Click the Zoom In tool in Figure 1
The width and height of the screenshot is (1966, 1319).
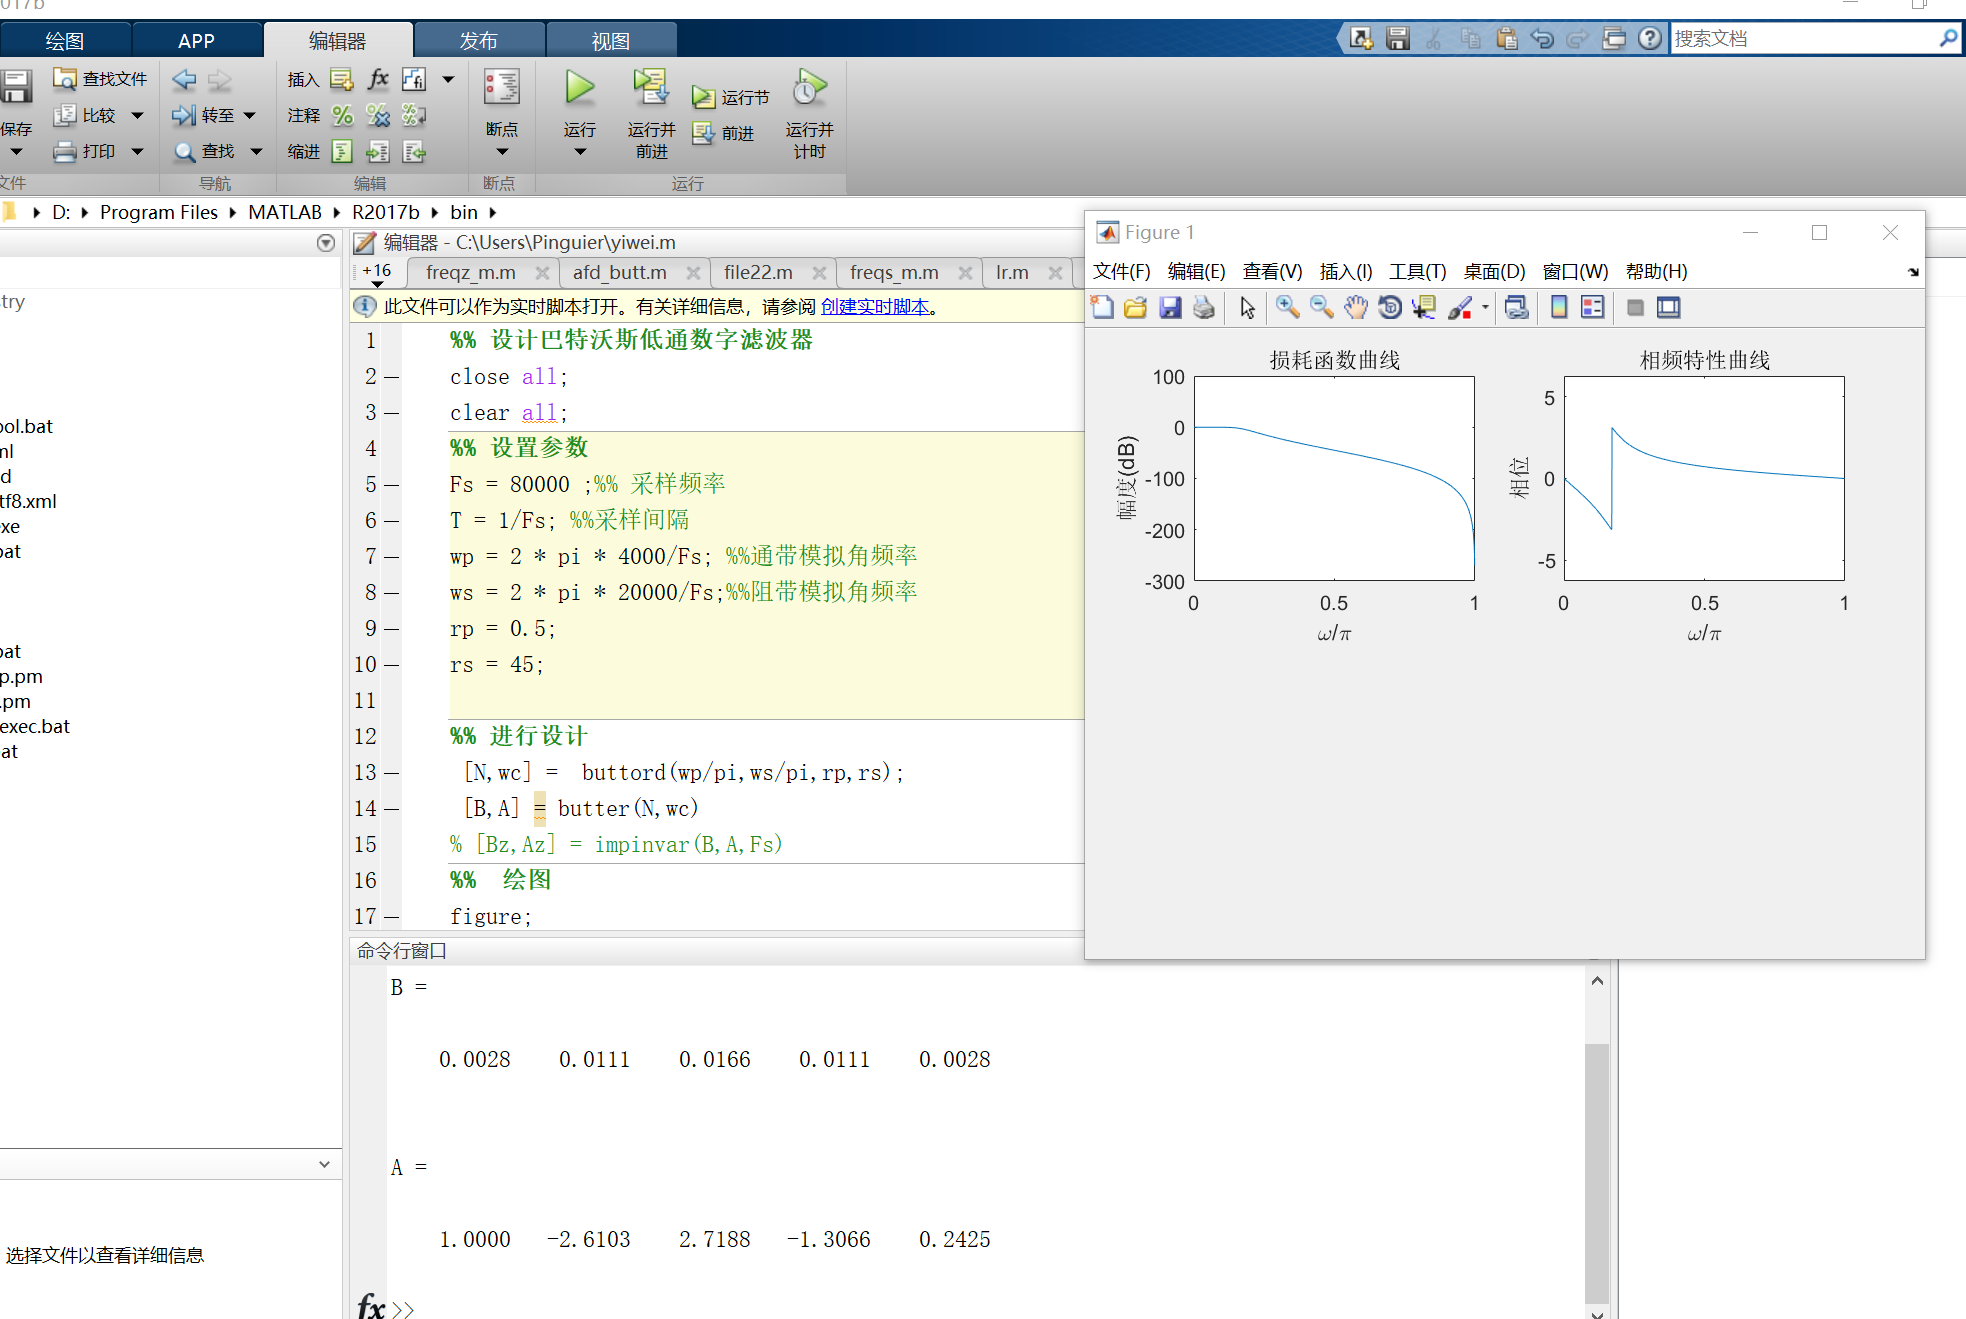coord(1287,308)
